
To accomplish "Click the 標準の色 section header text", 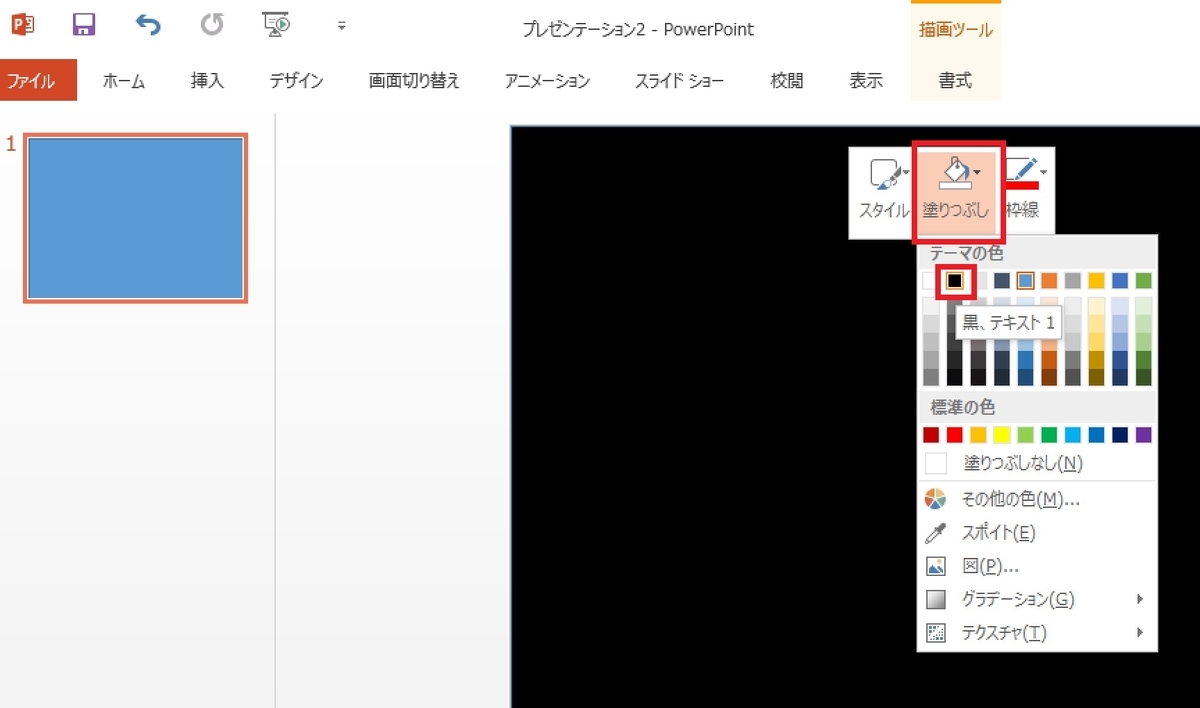I will (963, 408).
